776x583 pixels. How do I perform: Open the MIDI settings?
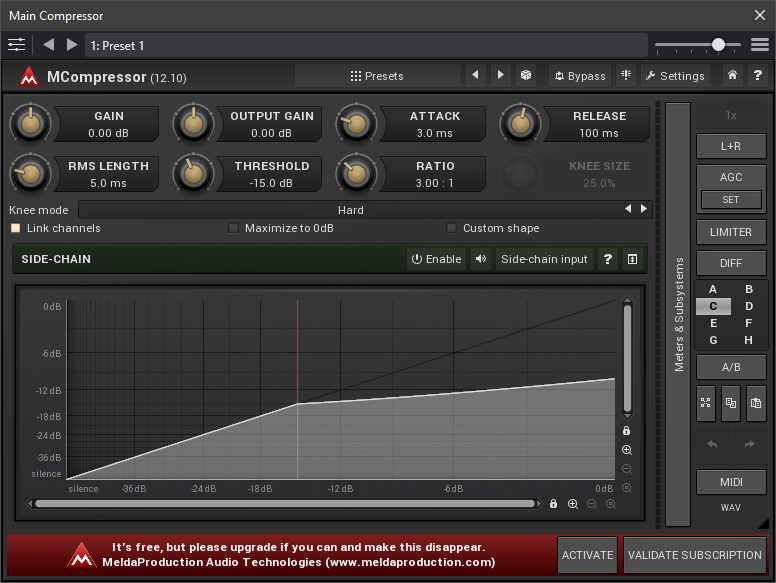click(731, 482)
